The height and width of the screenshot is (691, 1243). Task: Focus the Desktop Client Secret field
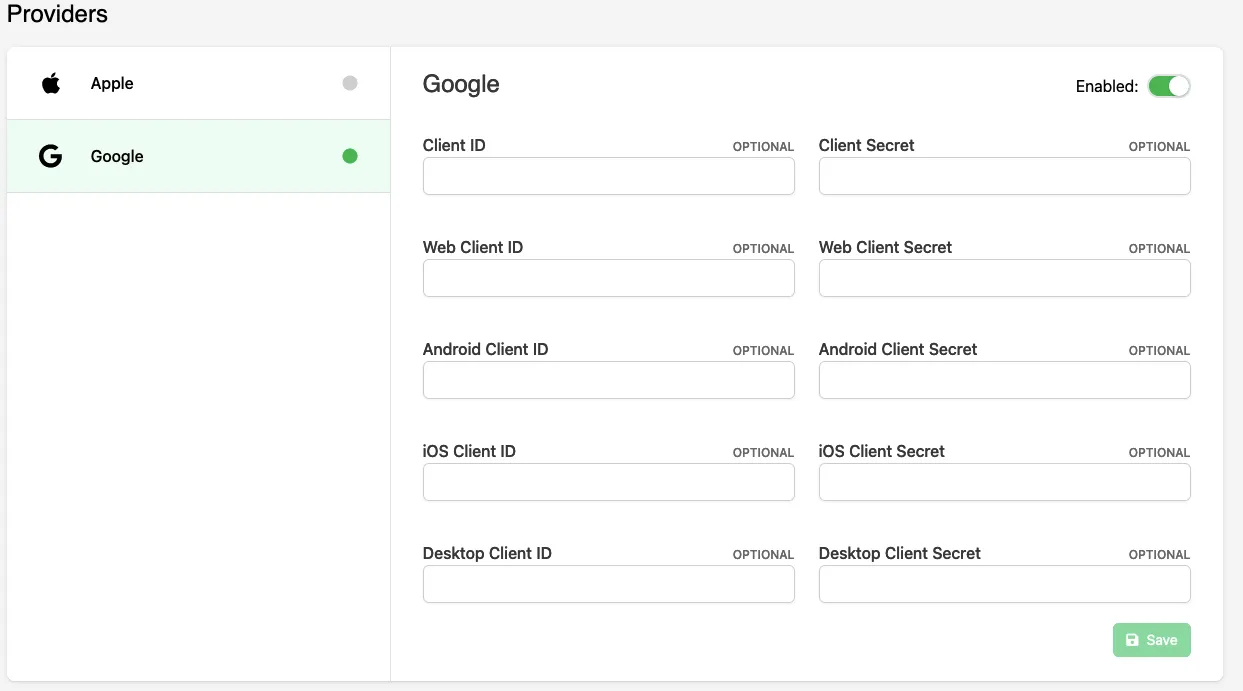pos(1005,584)
